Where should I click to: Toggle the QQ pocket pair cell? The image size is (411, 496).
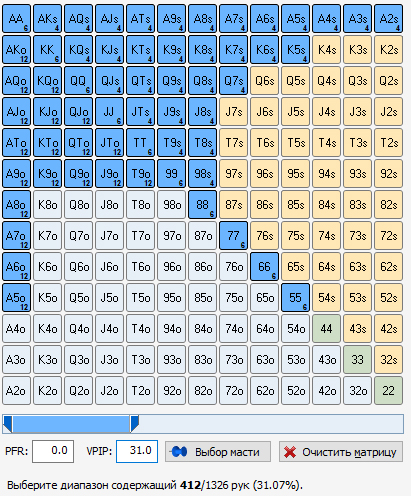(78, 81)
